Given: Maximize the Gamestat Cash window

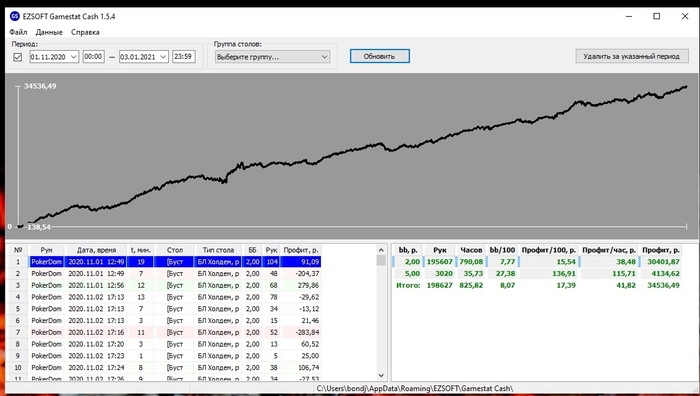Looking at the screenshot, I should pyautogui.click(x=657, y=17).
